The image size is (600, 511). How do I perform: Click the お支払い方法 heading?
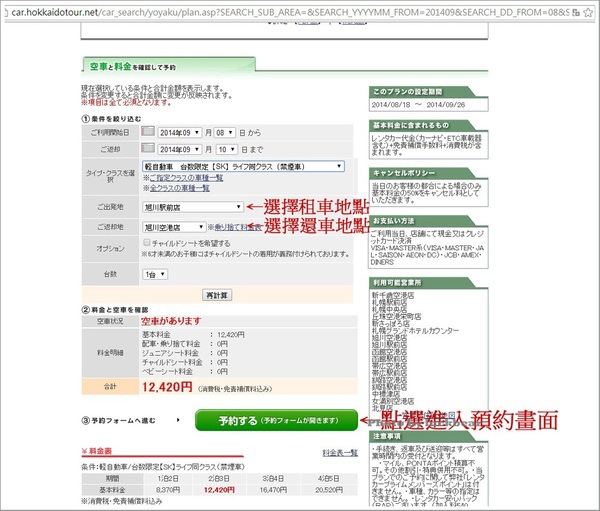click(x=394, y=221)
